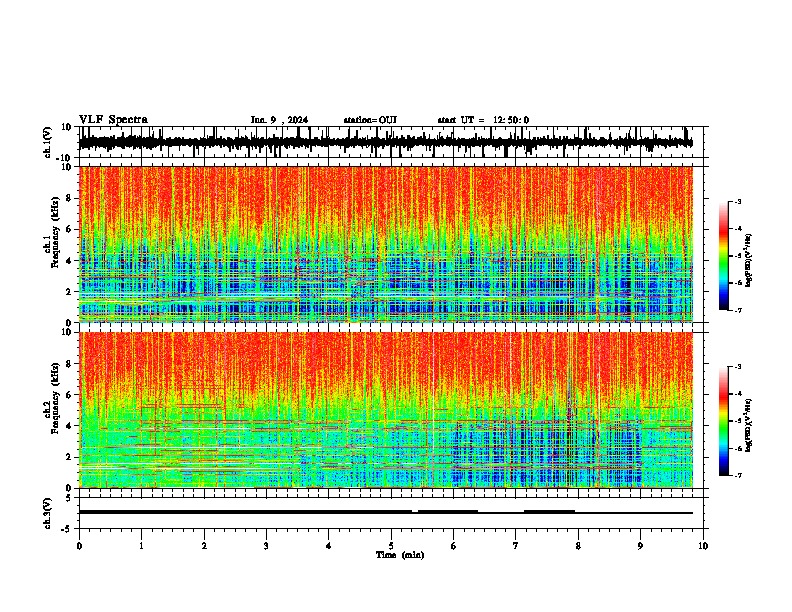
Task: Click time axis tick label "5"
Action: 391,546
